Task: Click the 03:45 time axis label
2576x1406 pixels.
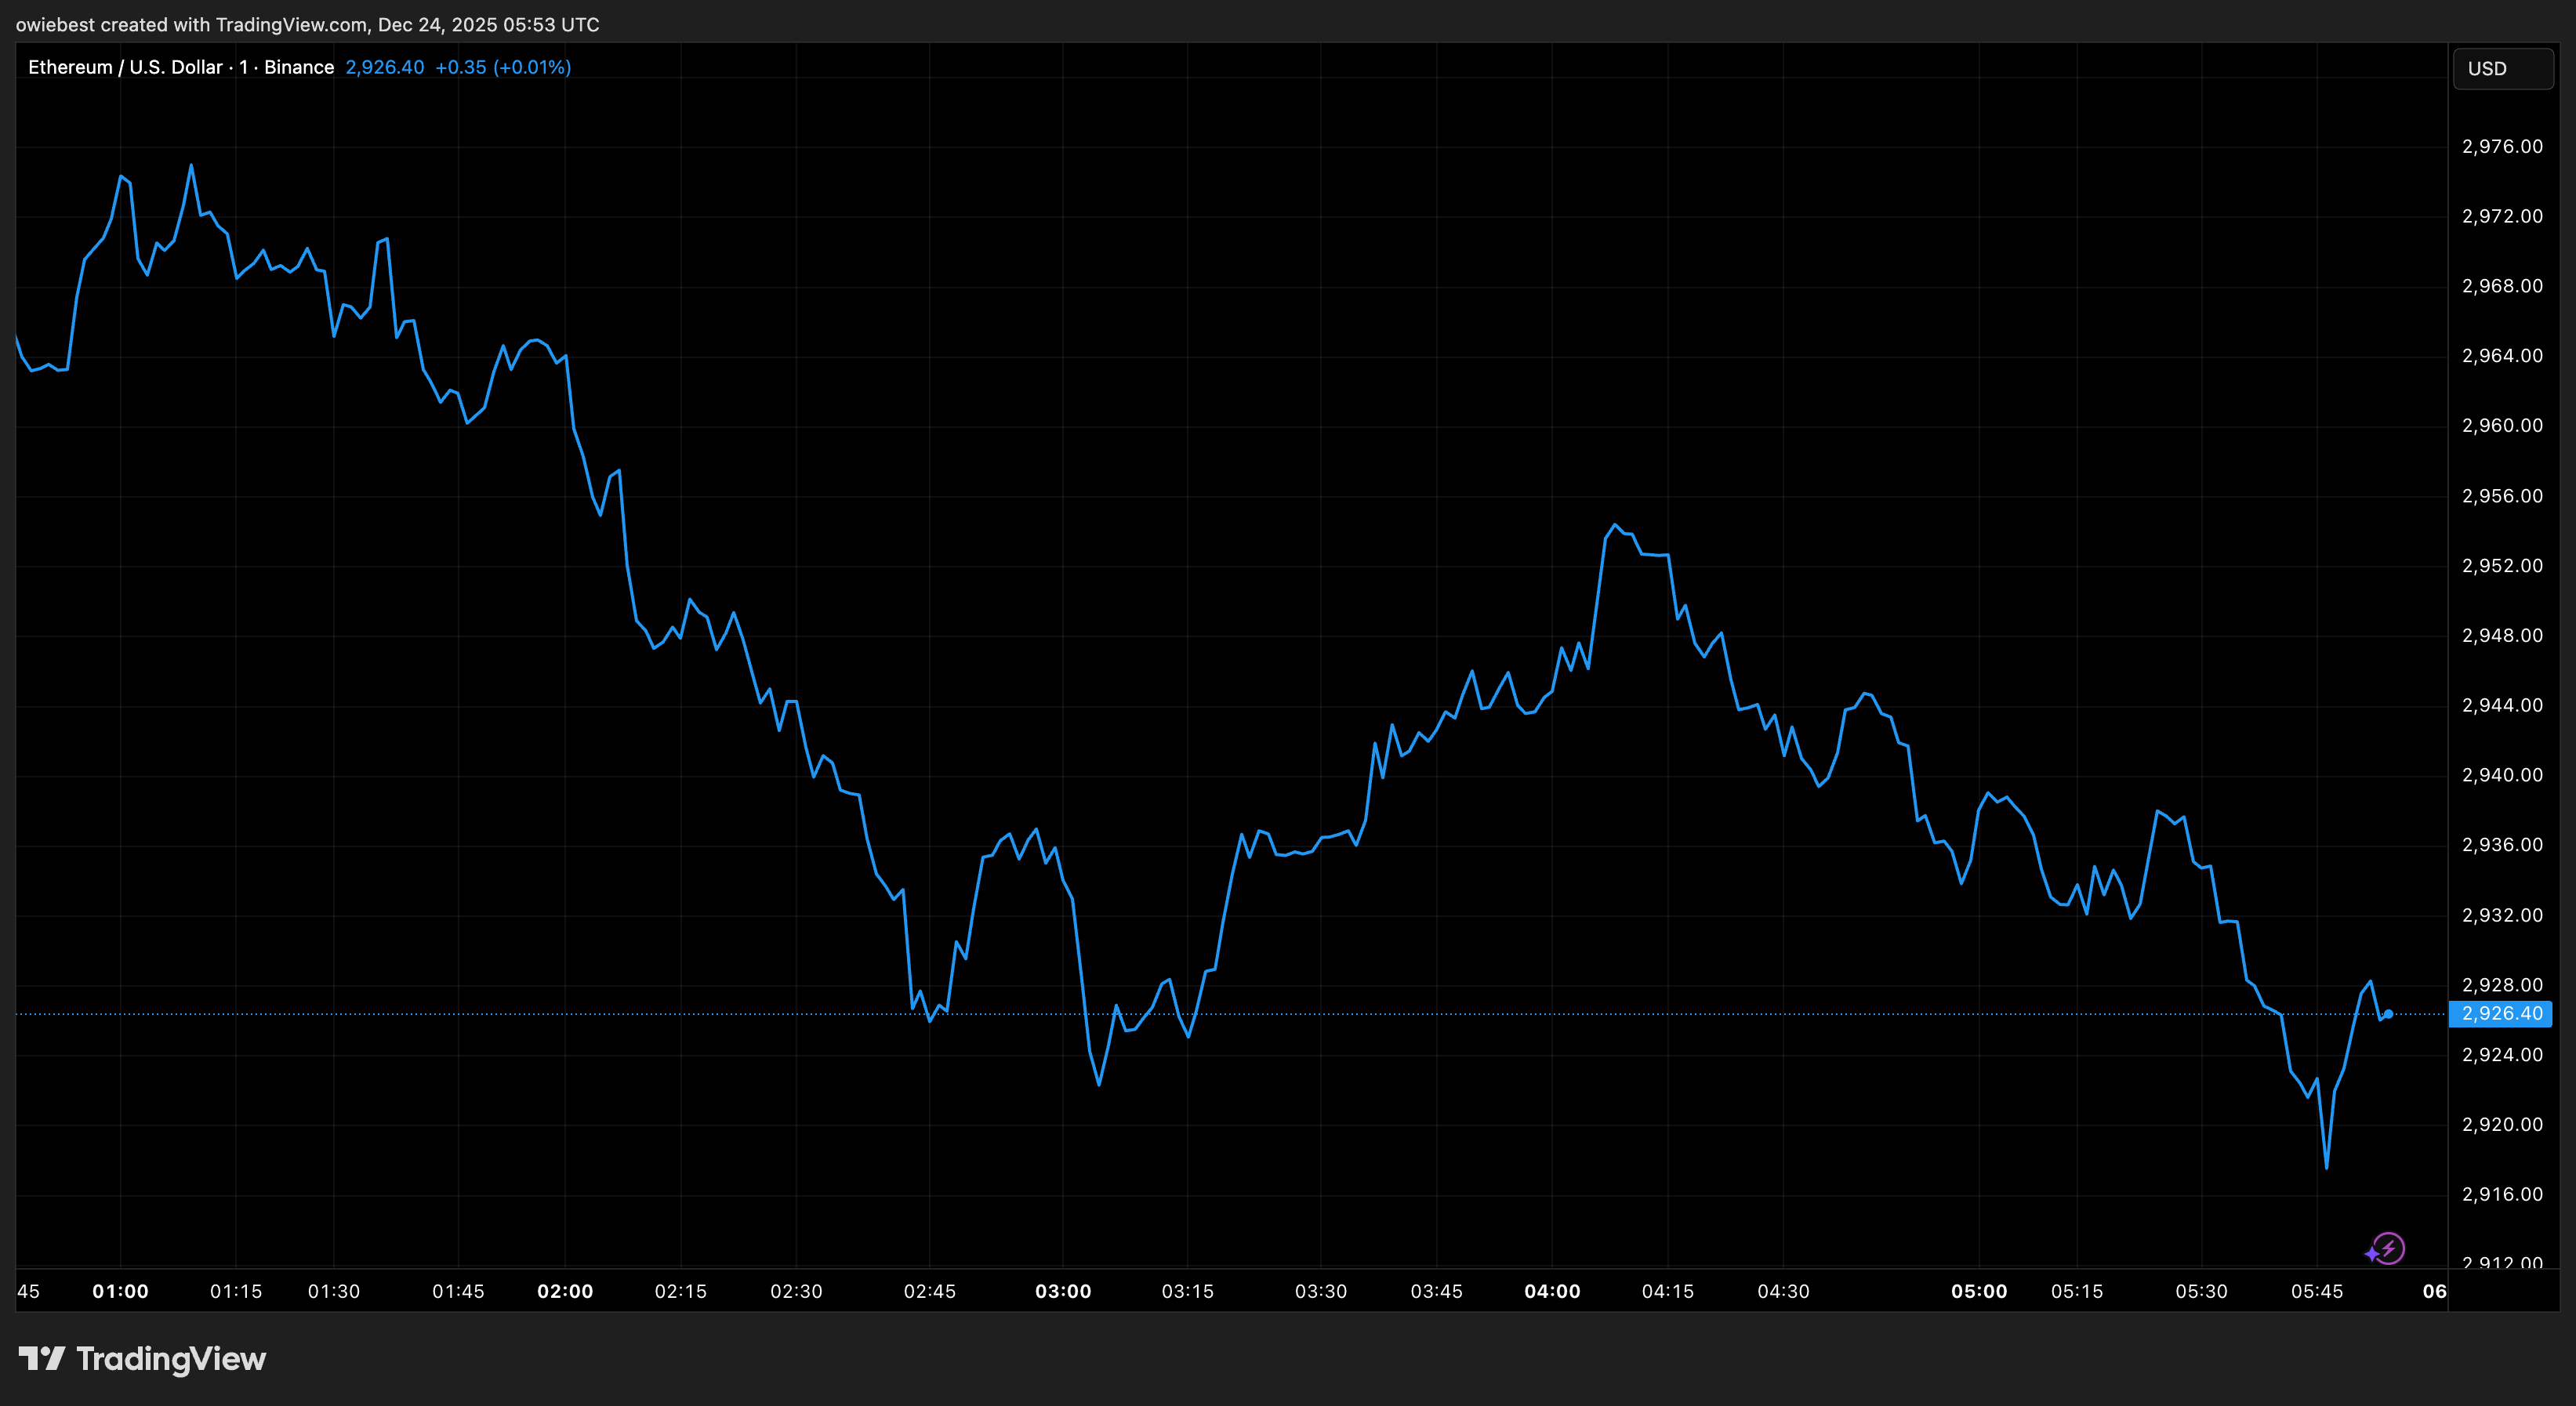Action: pos(1437,1292)
